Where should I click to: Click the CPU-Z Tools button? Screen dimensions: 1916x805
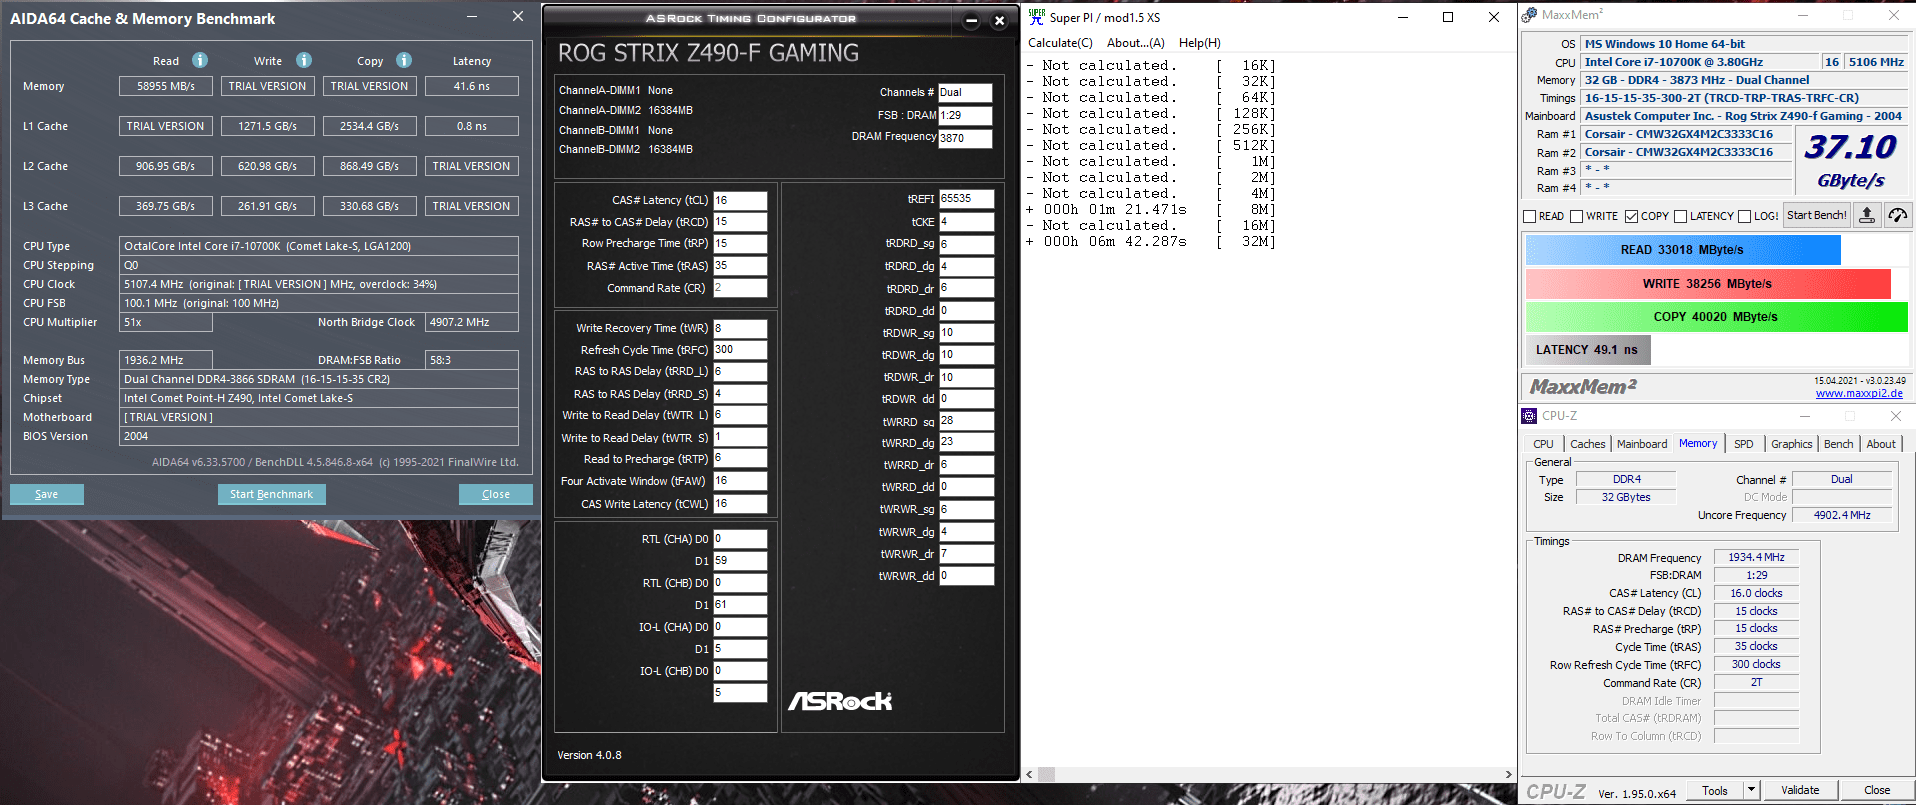click(1715, 790)
